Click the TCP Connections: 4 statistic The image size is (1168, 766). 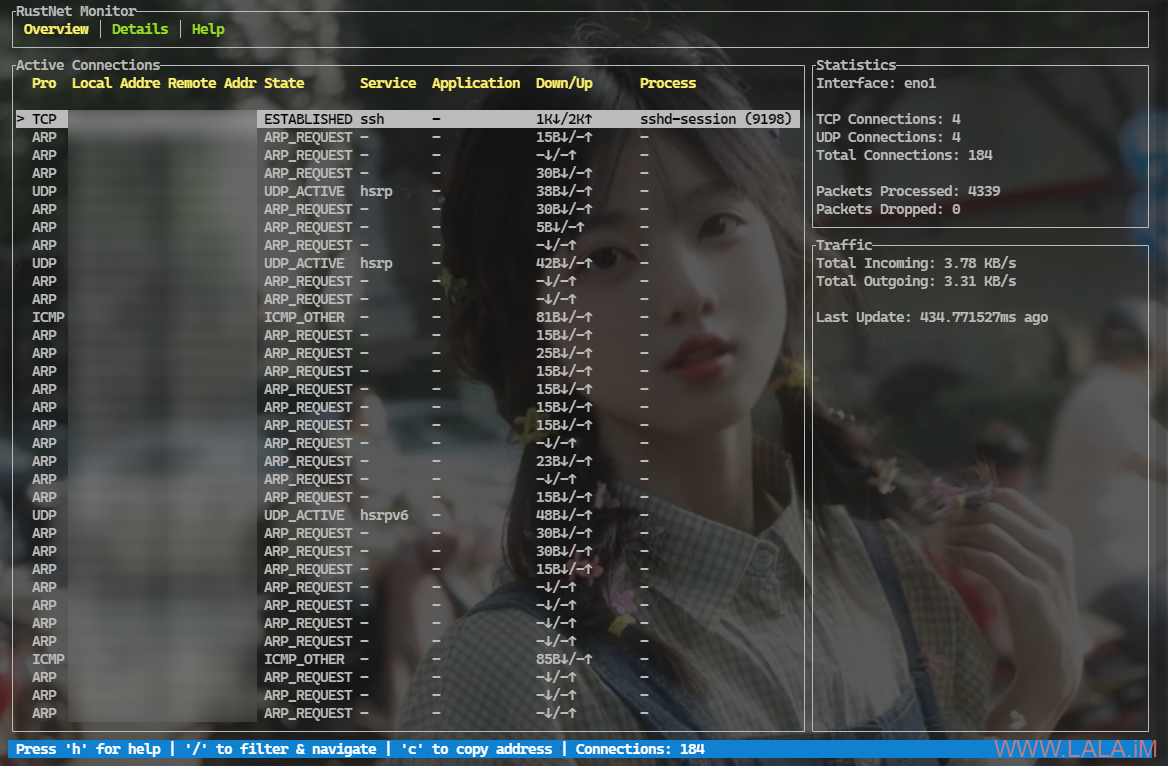coord(888,119)
